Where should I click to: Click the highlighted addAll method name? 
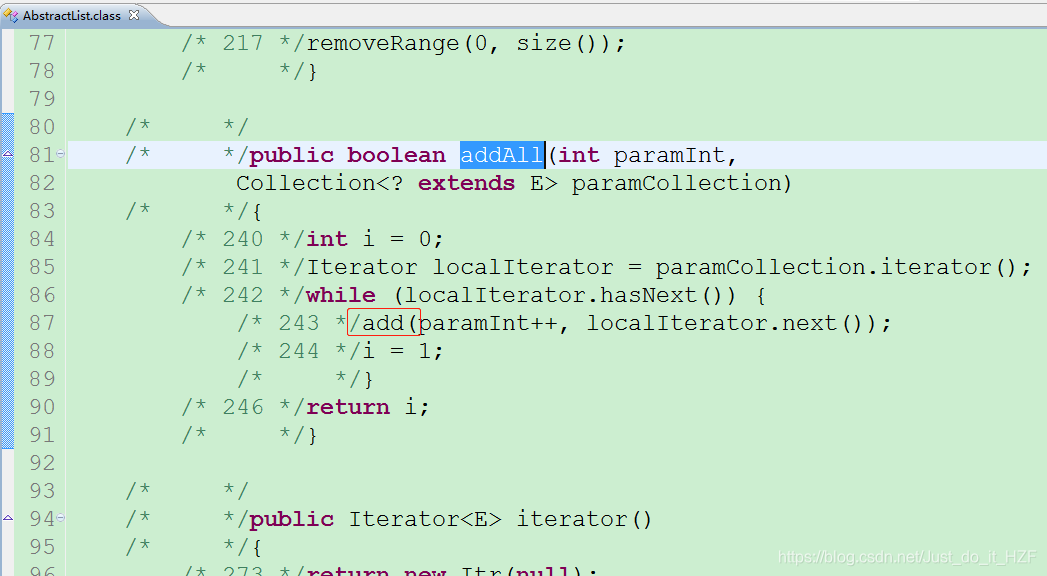tap(502, 155)
